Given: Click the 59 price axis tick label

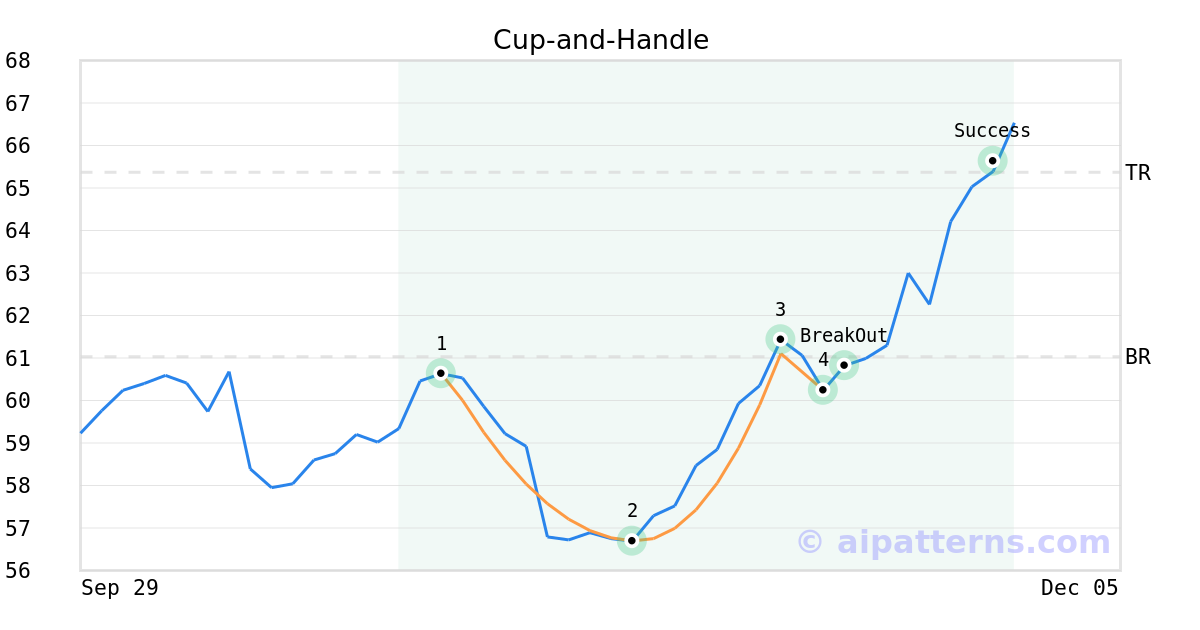Looking at the screenshot, I should click(18, 443).
